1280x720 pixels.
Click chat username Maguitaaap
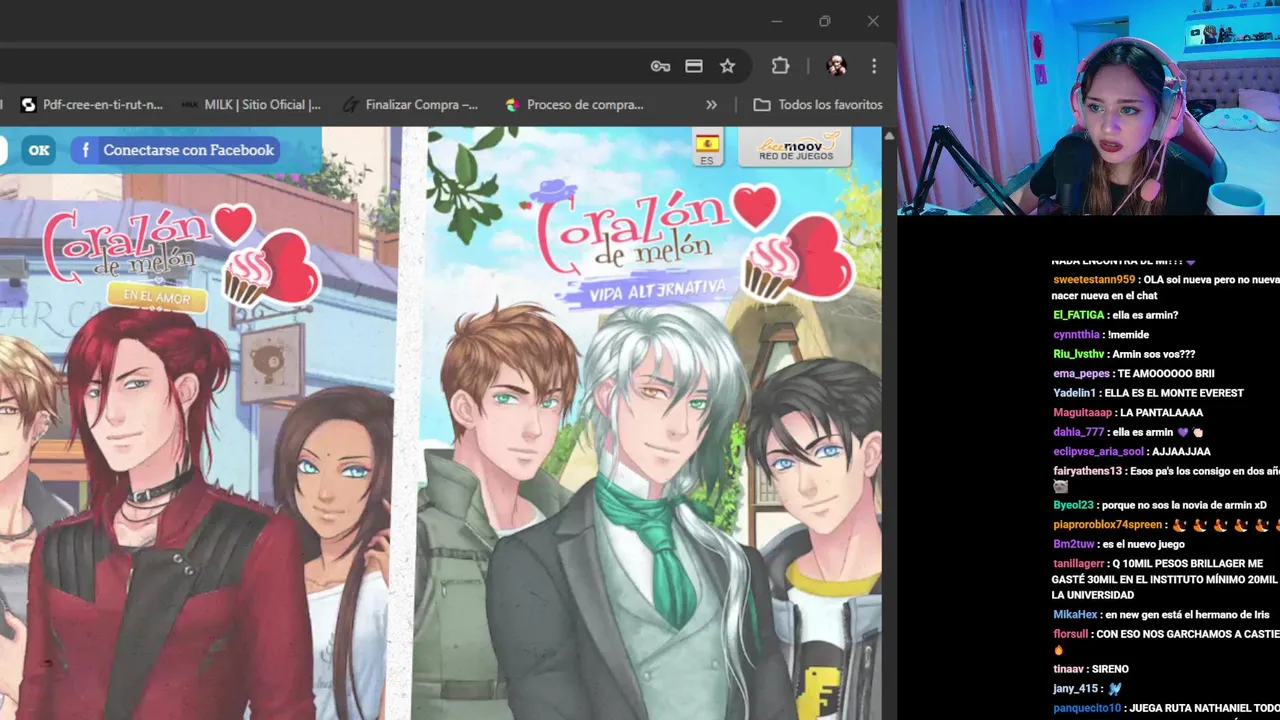1082,412
